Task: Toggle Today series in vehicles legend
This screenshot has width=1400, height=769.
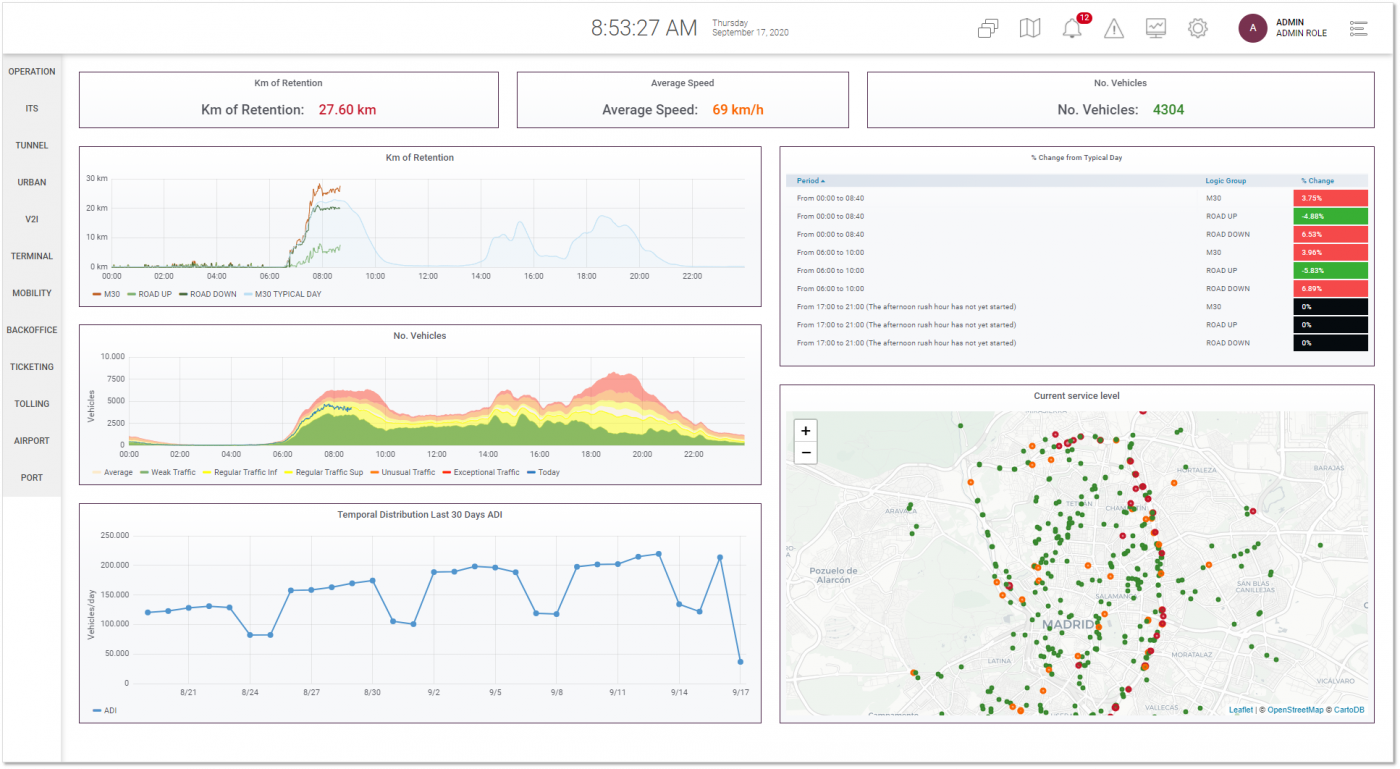Action: 543,472
